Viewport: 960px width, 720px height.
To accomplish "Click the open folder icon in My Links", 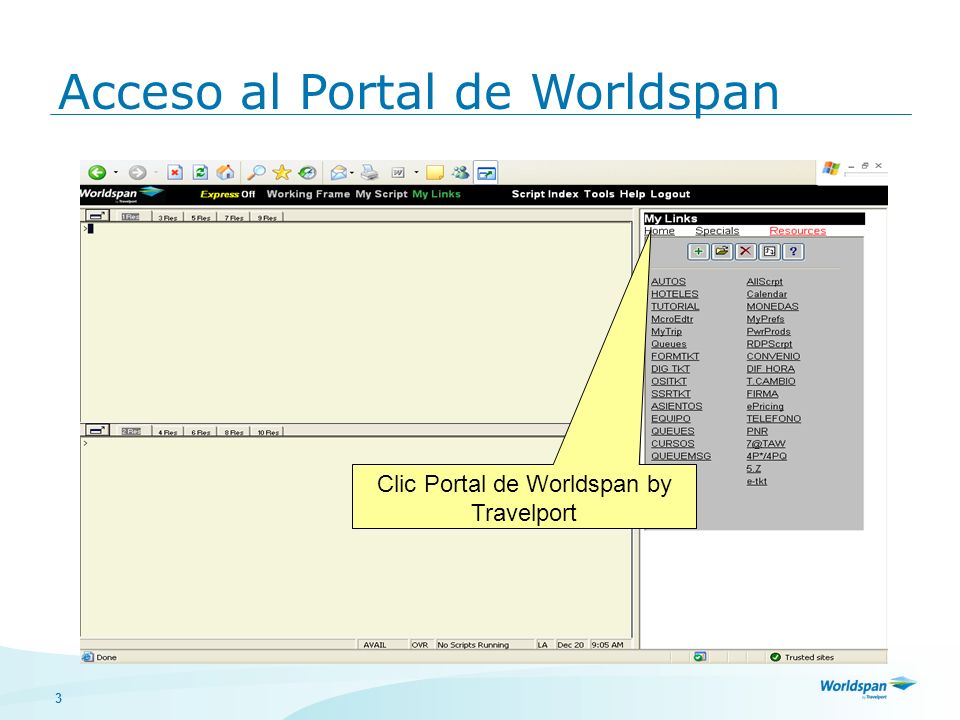I will pyautogui.click(x=722, y=252).
